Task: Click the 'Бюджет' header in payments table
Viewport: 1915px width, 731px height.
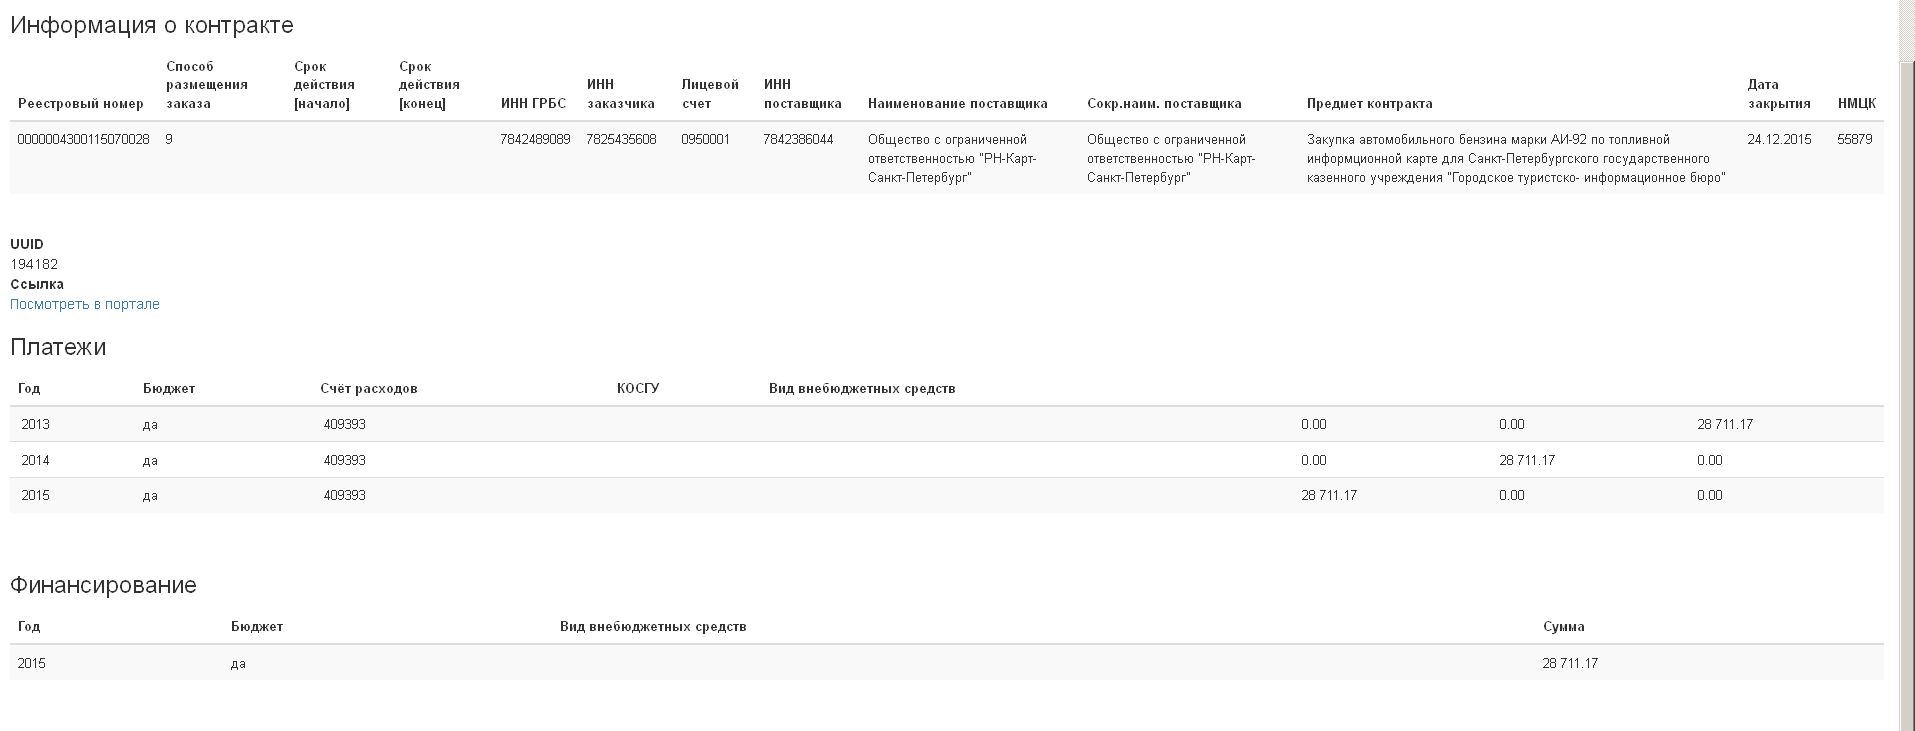Action: 169,388
